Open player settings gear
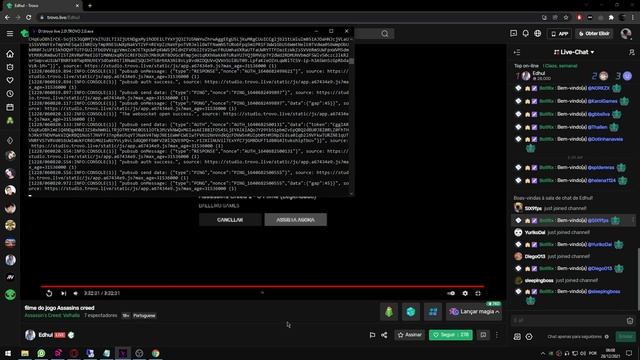Image resolution: width=640 pixels, height=360 pixels. coord(465,293)
